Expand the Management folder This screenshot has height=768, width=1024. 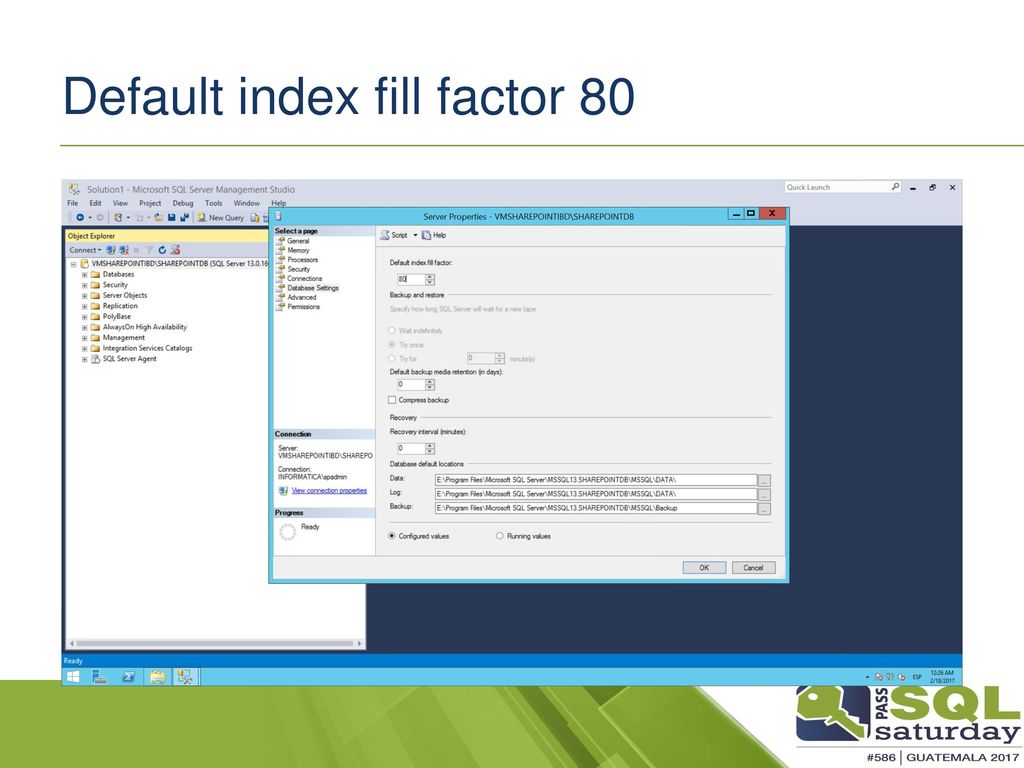84,338
